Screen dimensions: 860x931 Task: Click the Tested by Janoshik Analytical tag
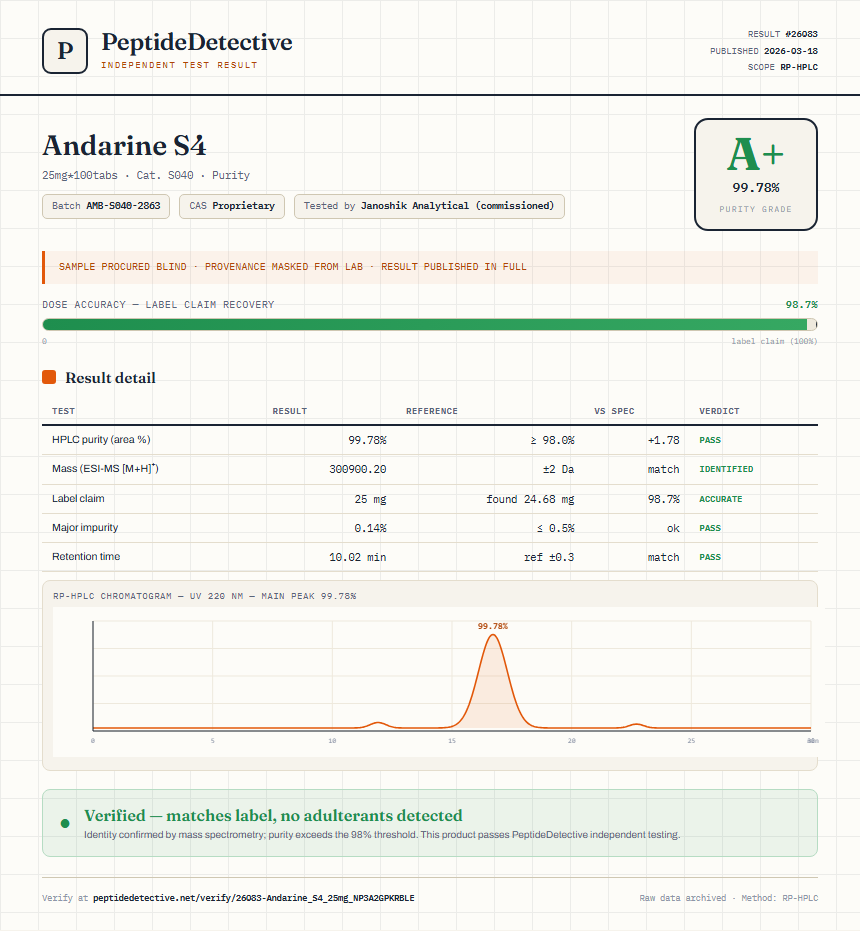point(429,206)
